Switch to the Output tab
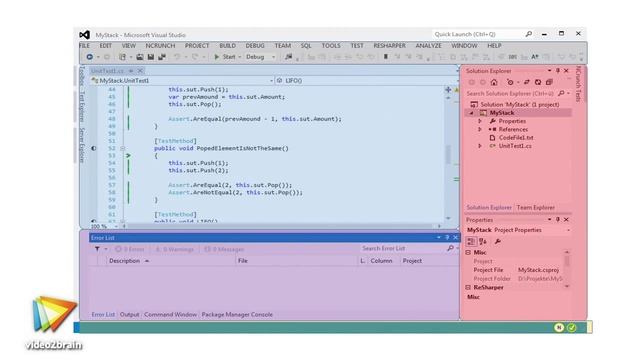 tap(129, 315)
